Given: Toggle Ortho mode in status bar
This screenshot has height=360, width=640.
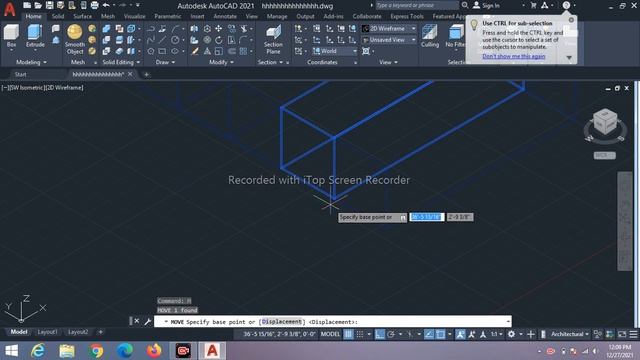Looking at the screenshot, I should [x=380, y=334].
